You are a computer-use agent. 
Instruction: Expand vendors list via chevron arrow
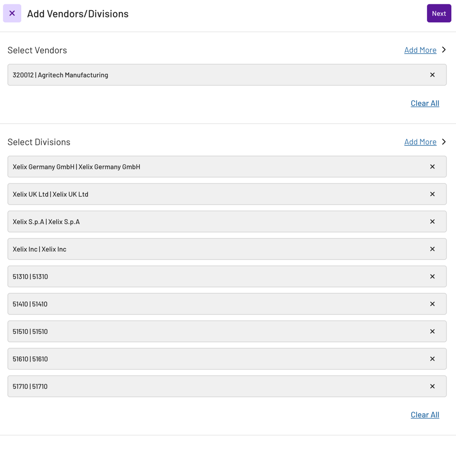444,50
